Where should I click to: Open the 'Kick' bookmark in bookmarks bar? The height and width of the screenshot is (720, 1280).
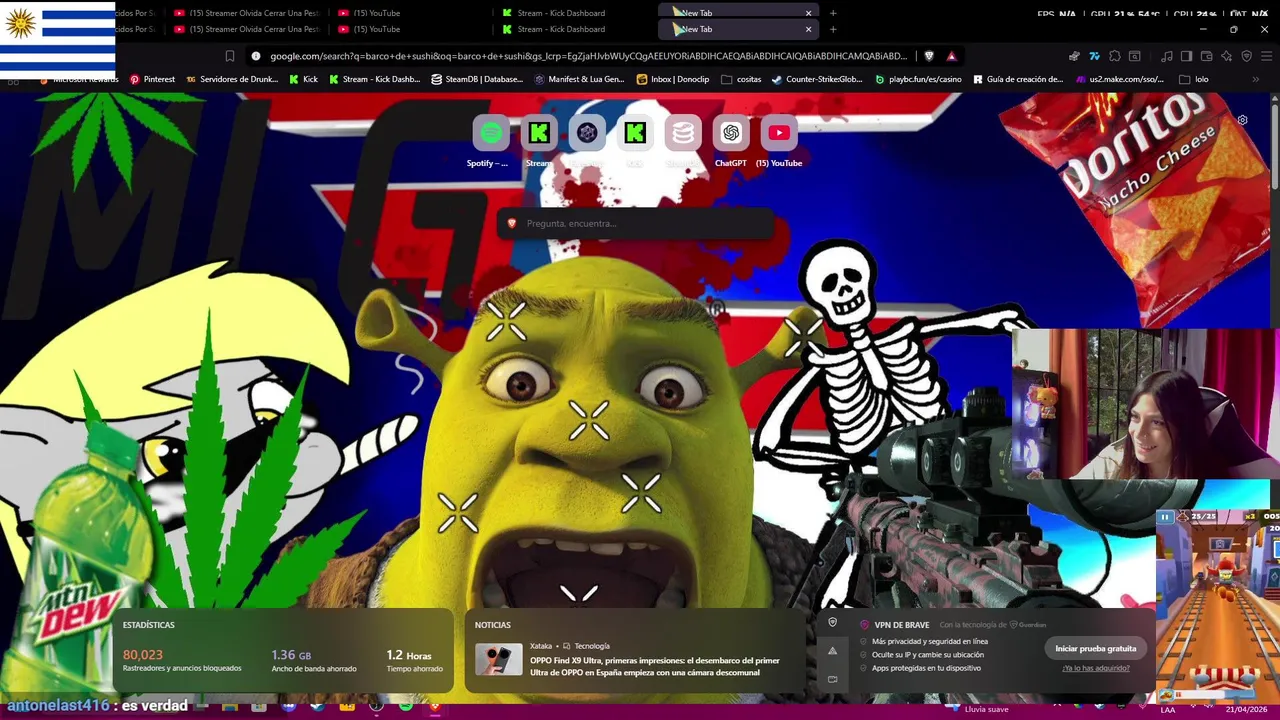[303, 79]
